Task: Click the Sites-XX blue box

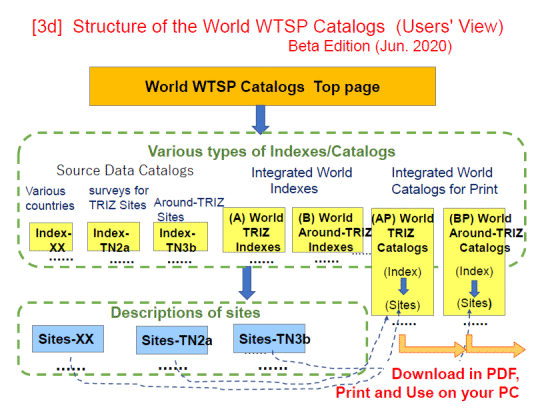Action: click(68, 339)
